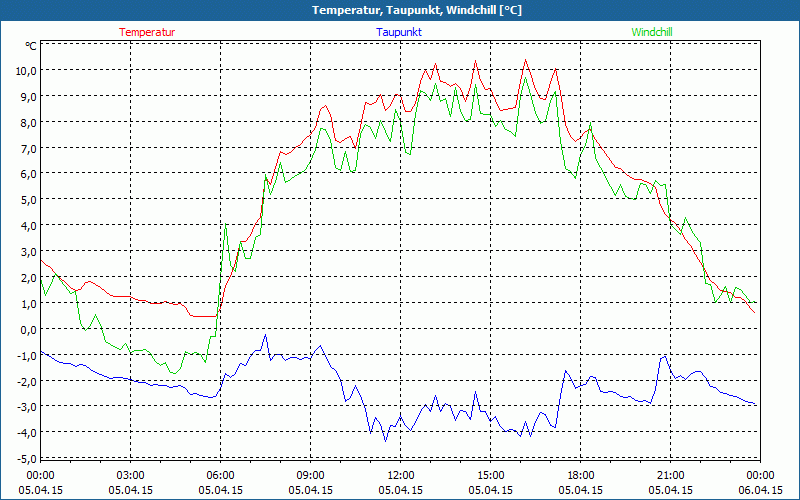
Task: Select the red 'Temperatur' legend label
Action: (147, 32)
